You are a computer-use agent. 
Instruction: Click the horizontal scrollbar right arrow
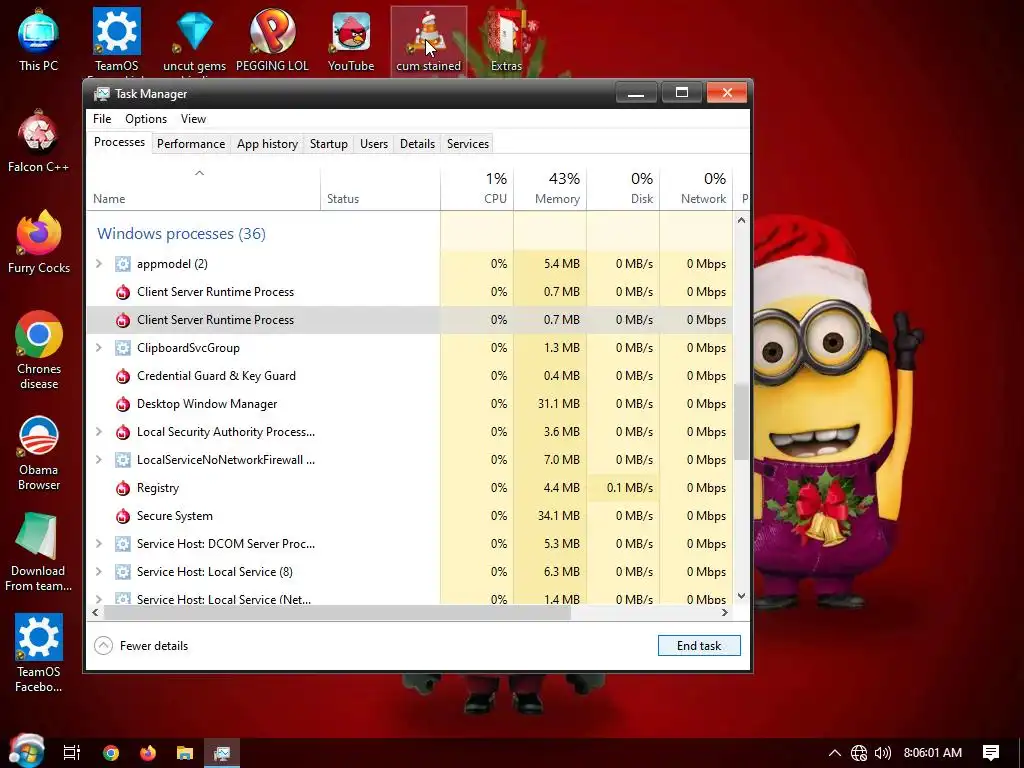pos(724,613)
